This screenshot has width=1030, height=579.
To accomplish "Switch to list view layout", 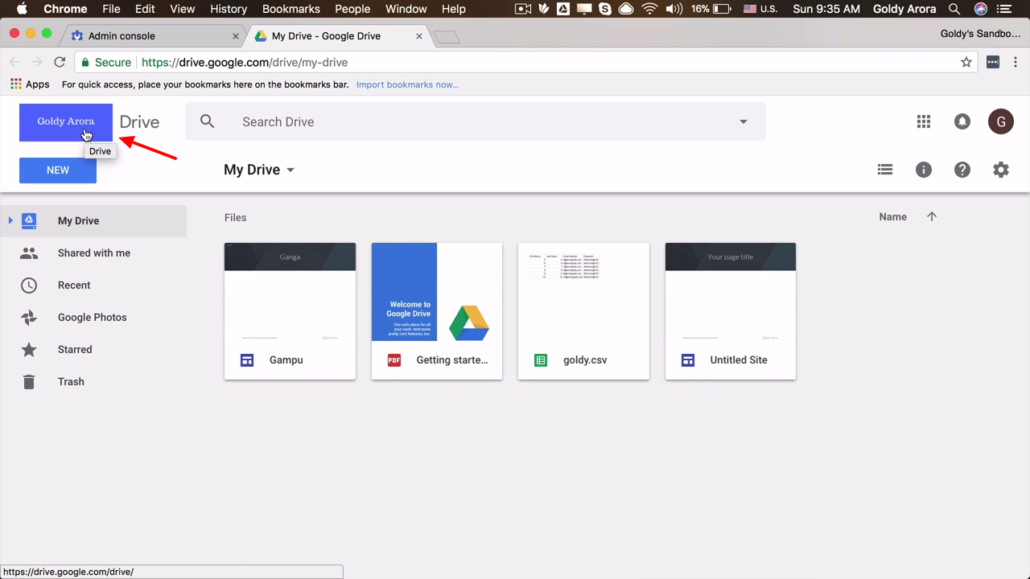I will pyautogui.click(x=885, y=169).
